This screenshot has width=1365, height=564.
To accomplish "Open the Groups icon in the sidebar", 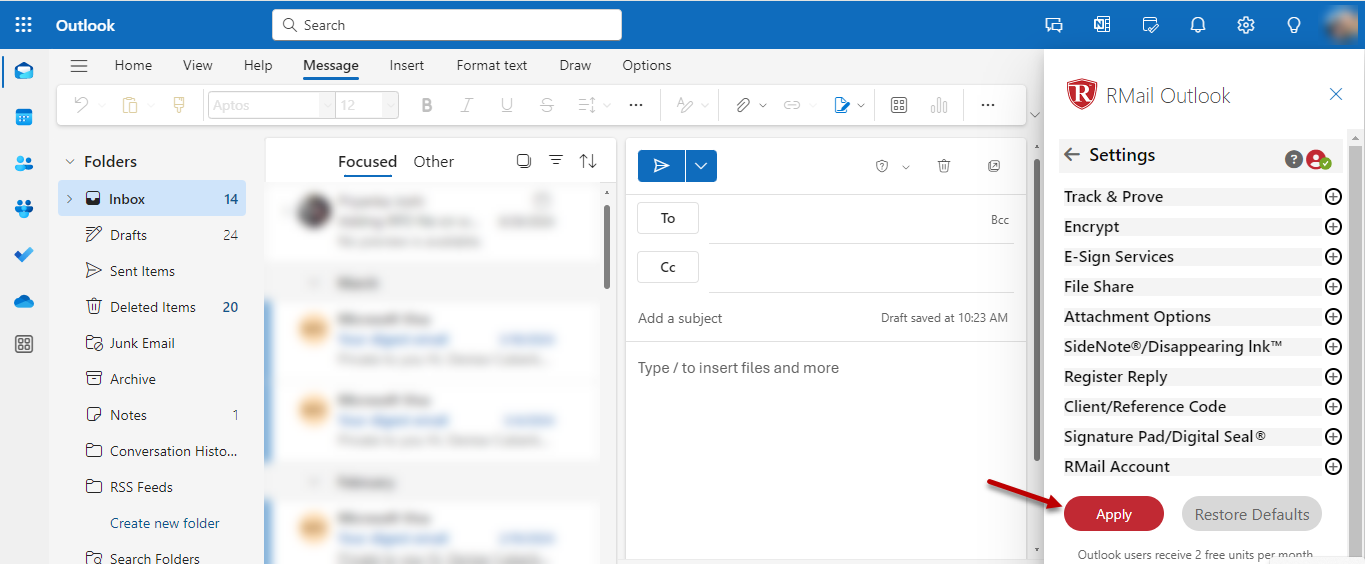I will [x=24, y=209].
